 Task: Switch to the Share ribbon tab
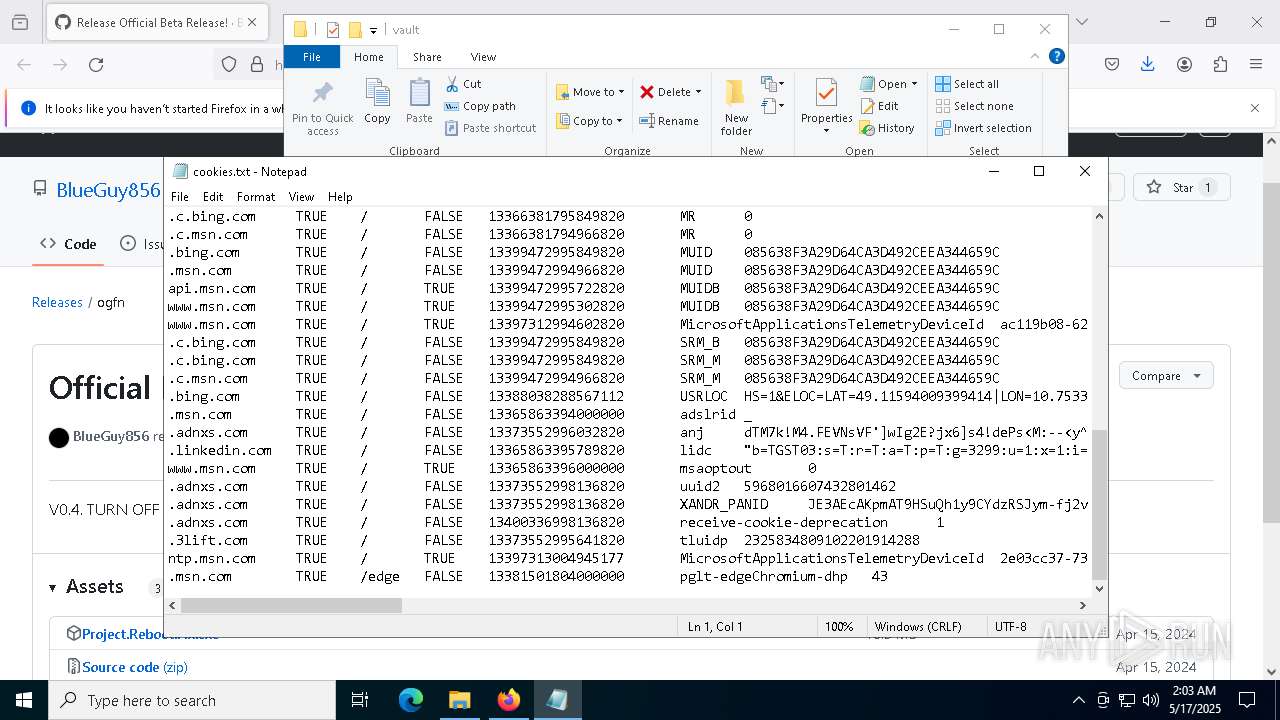[427, 57]
